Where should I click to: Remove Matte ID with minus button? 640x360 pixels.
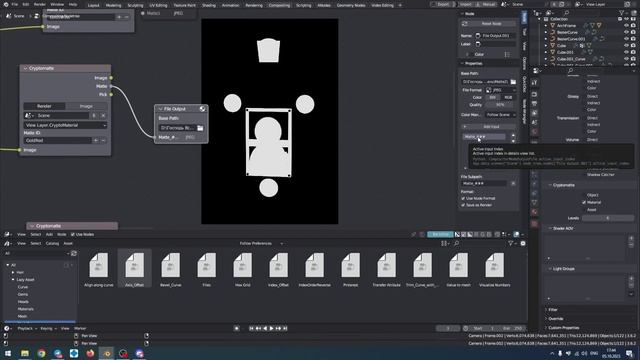[x=103, y=140]
